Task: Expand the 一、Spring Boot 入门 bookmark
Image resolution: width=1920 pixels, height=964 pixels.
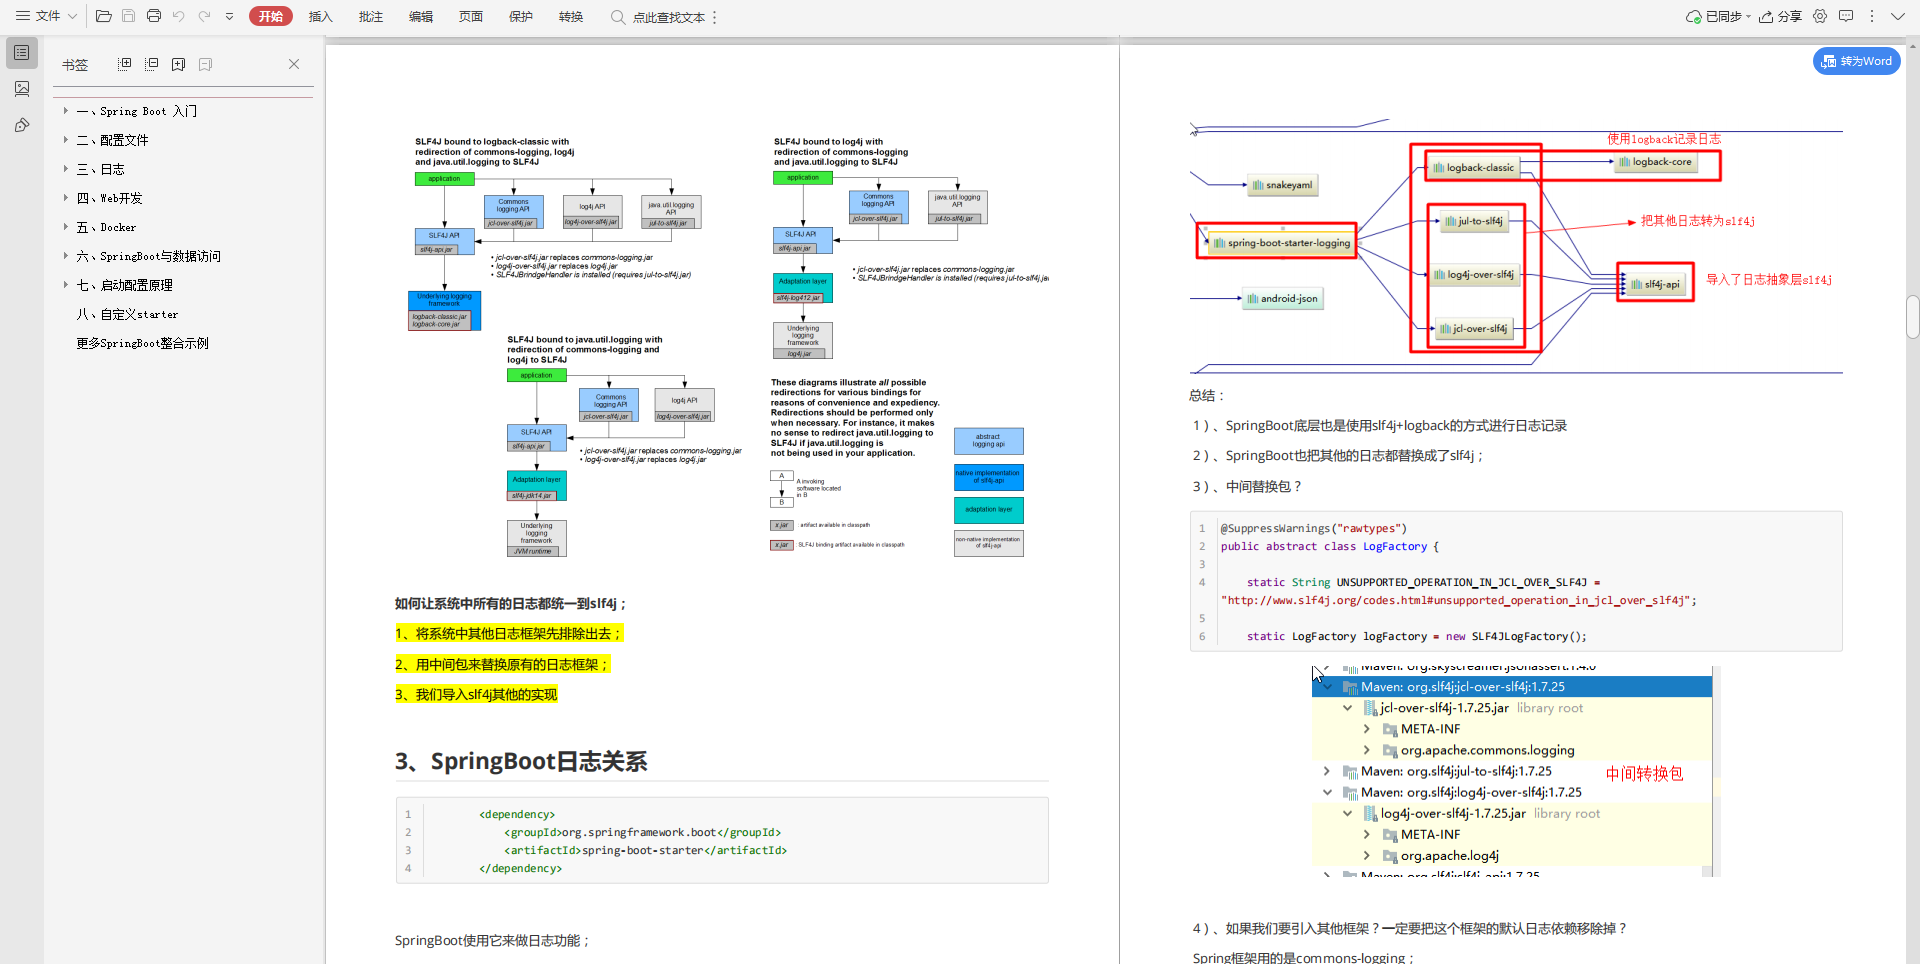Action: [x=66, y=111]
